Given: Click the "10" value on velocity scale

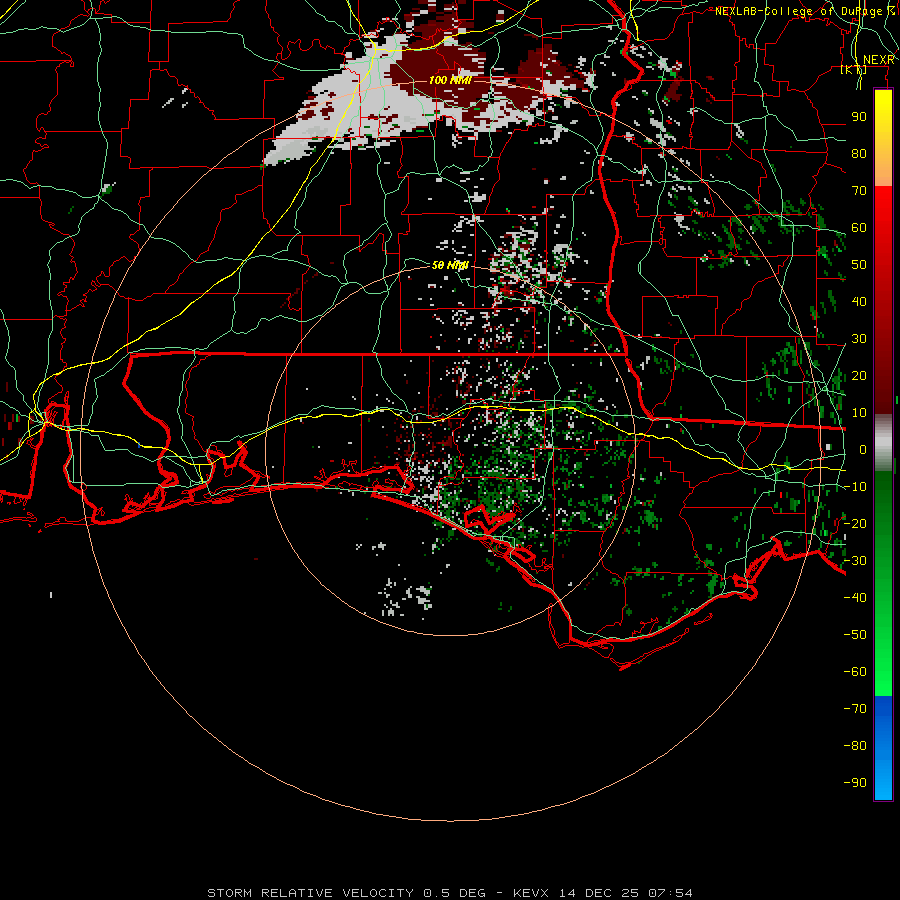Looking at the screenshot, I should [x=859, y=413].
